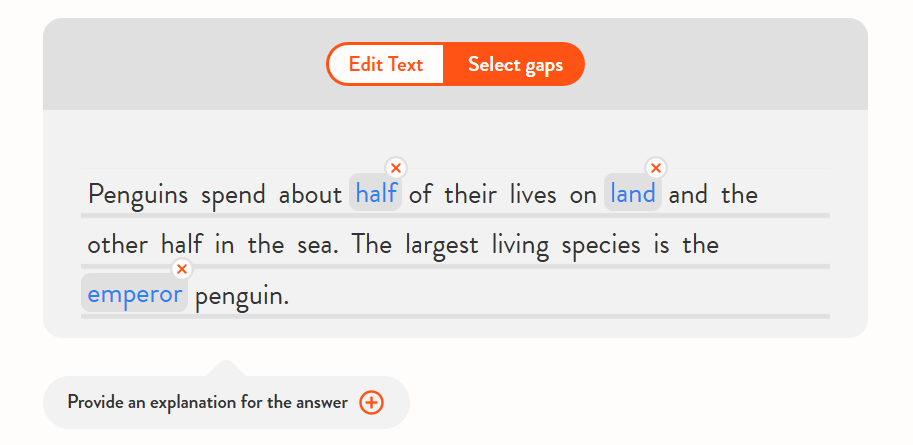Select the highlighted gap word 'land'

point(633,194)
